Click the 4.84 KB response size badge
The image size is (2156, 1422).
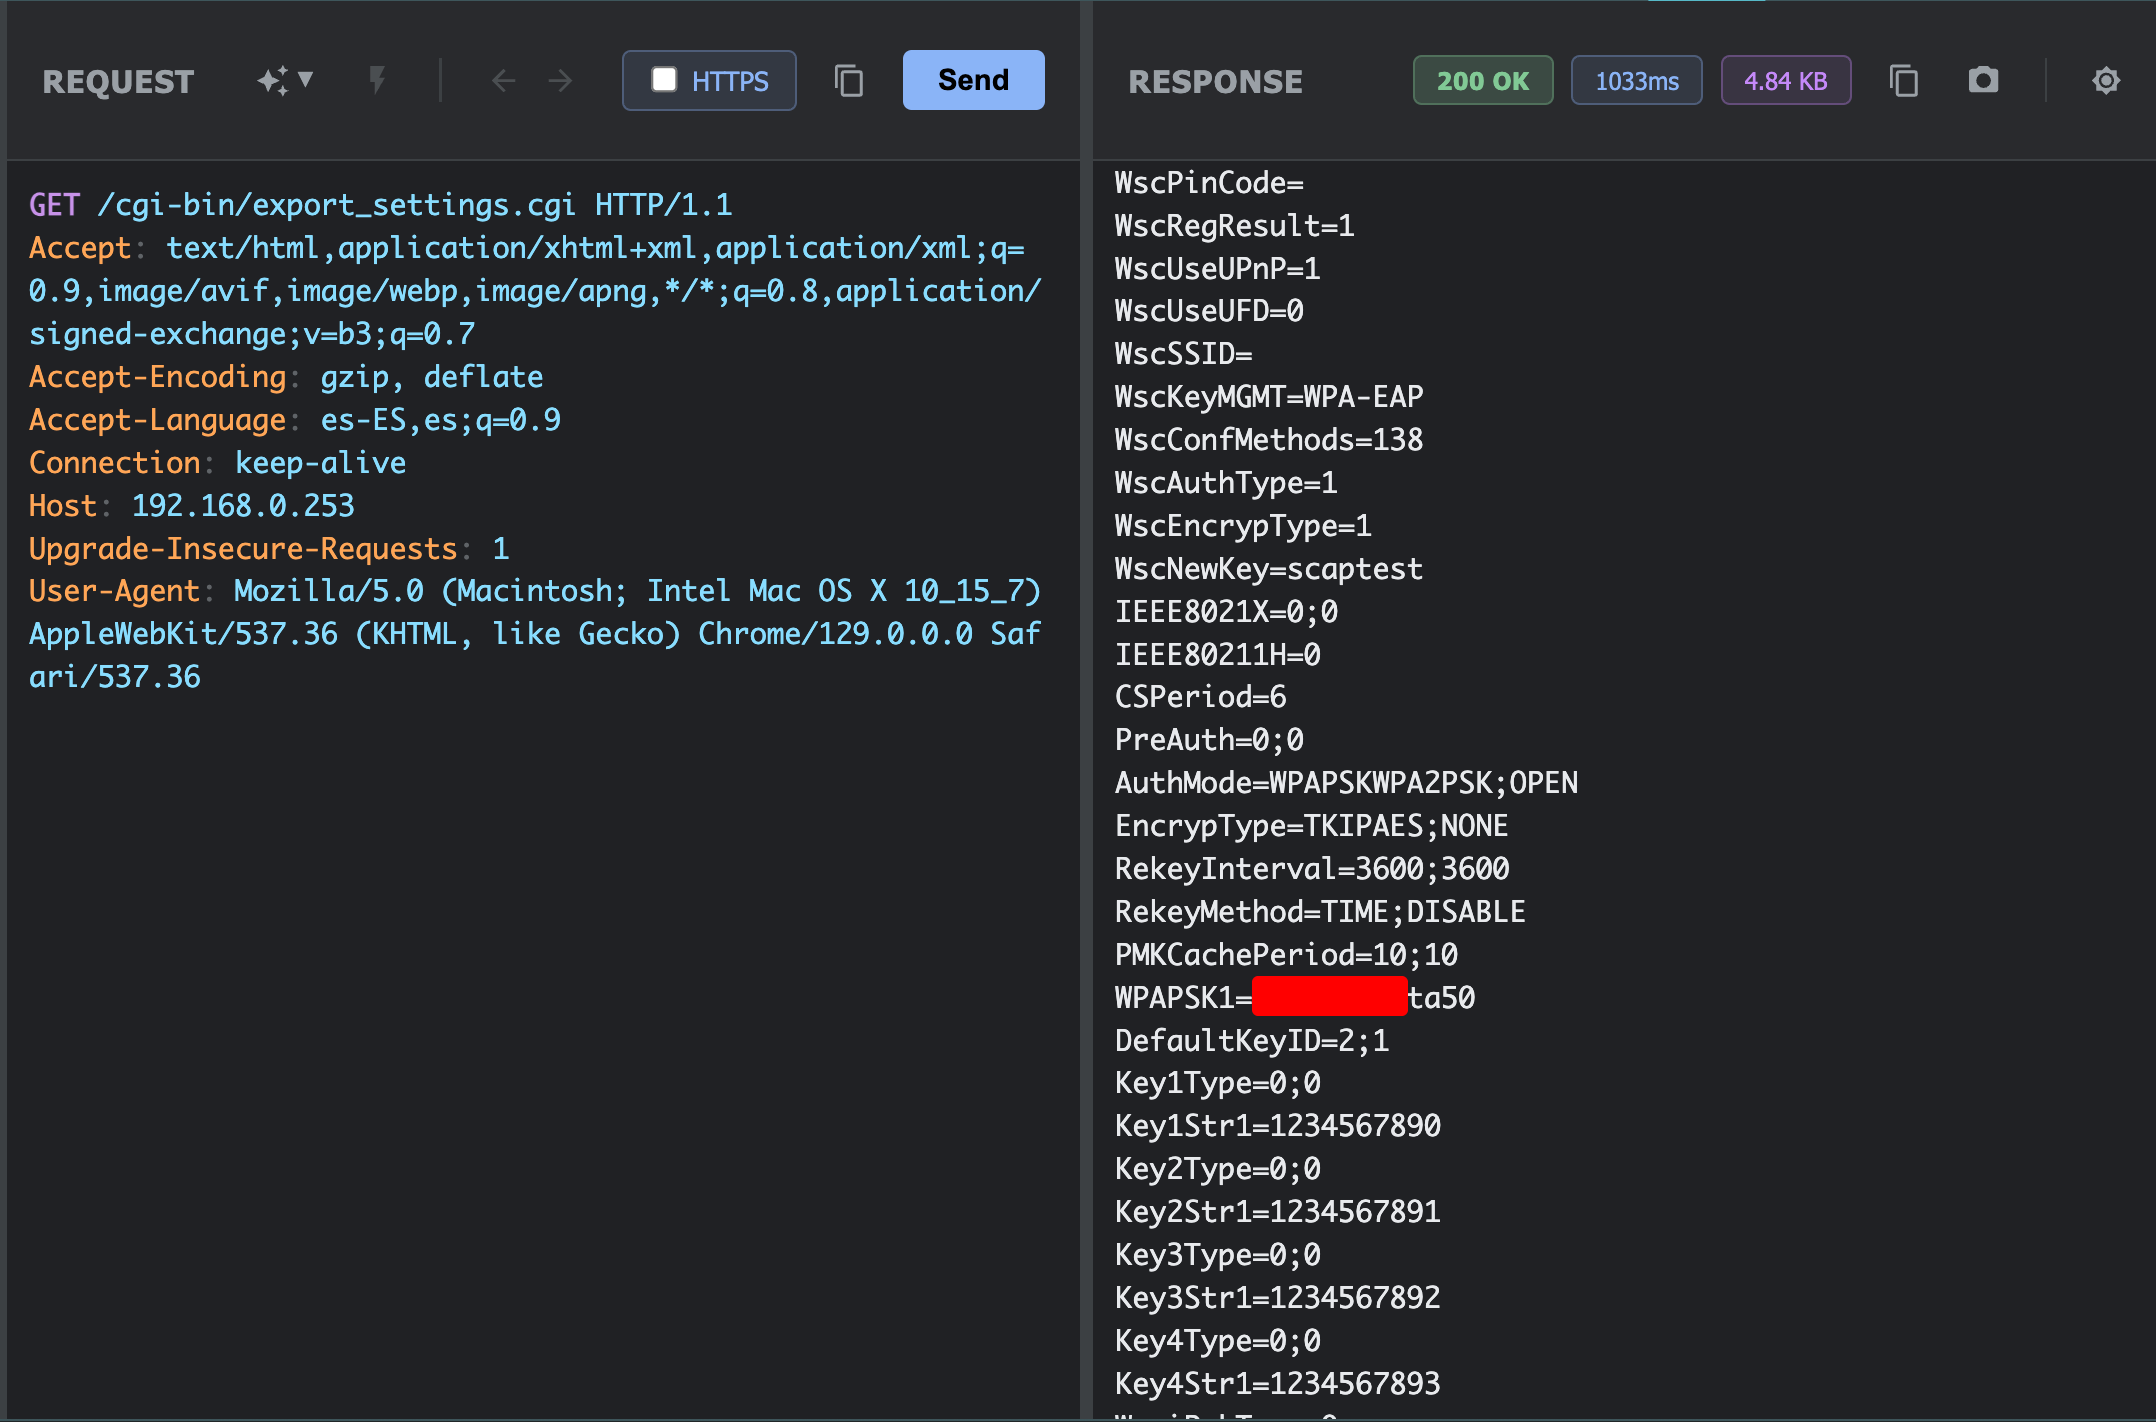pos(1786,80)
